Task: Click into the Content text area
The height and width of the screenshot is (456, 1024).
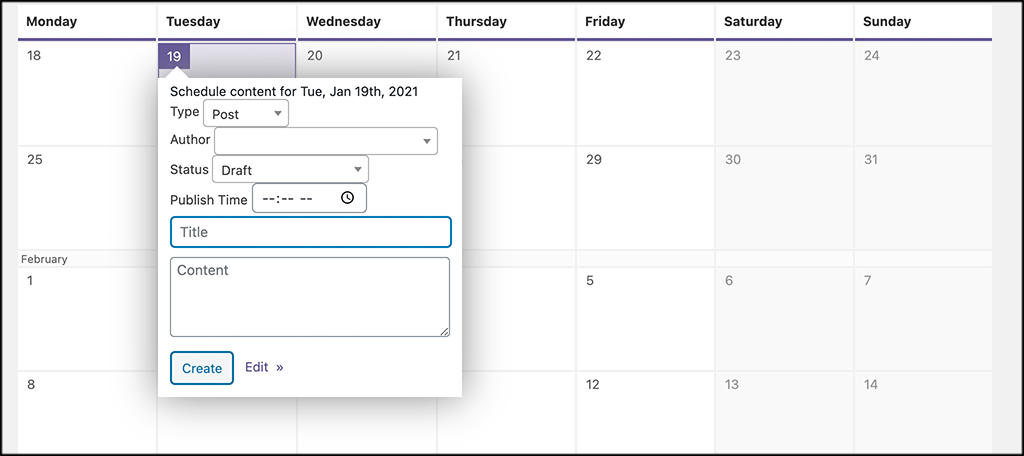Action: tap(310, 297)
